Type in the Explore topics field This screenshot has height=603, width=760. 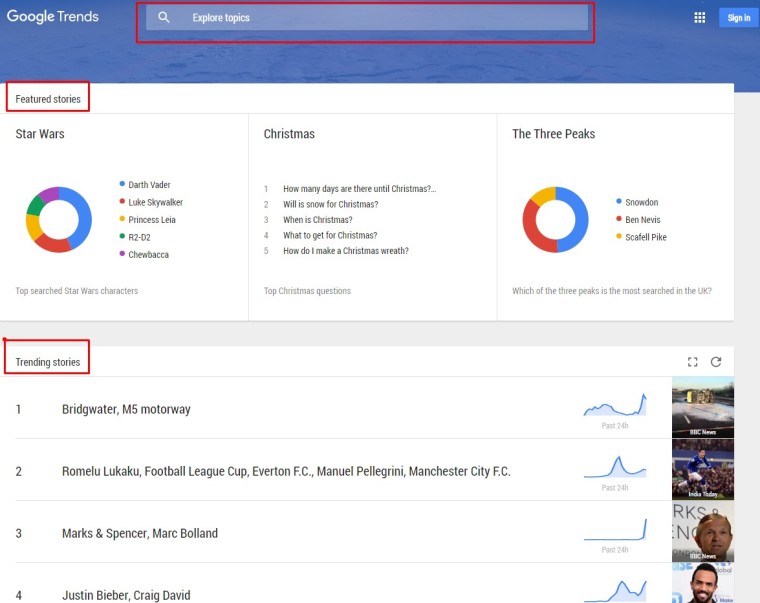380,18
